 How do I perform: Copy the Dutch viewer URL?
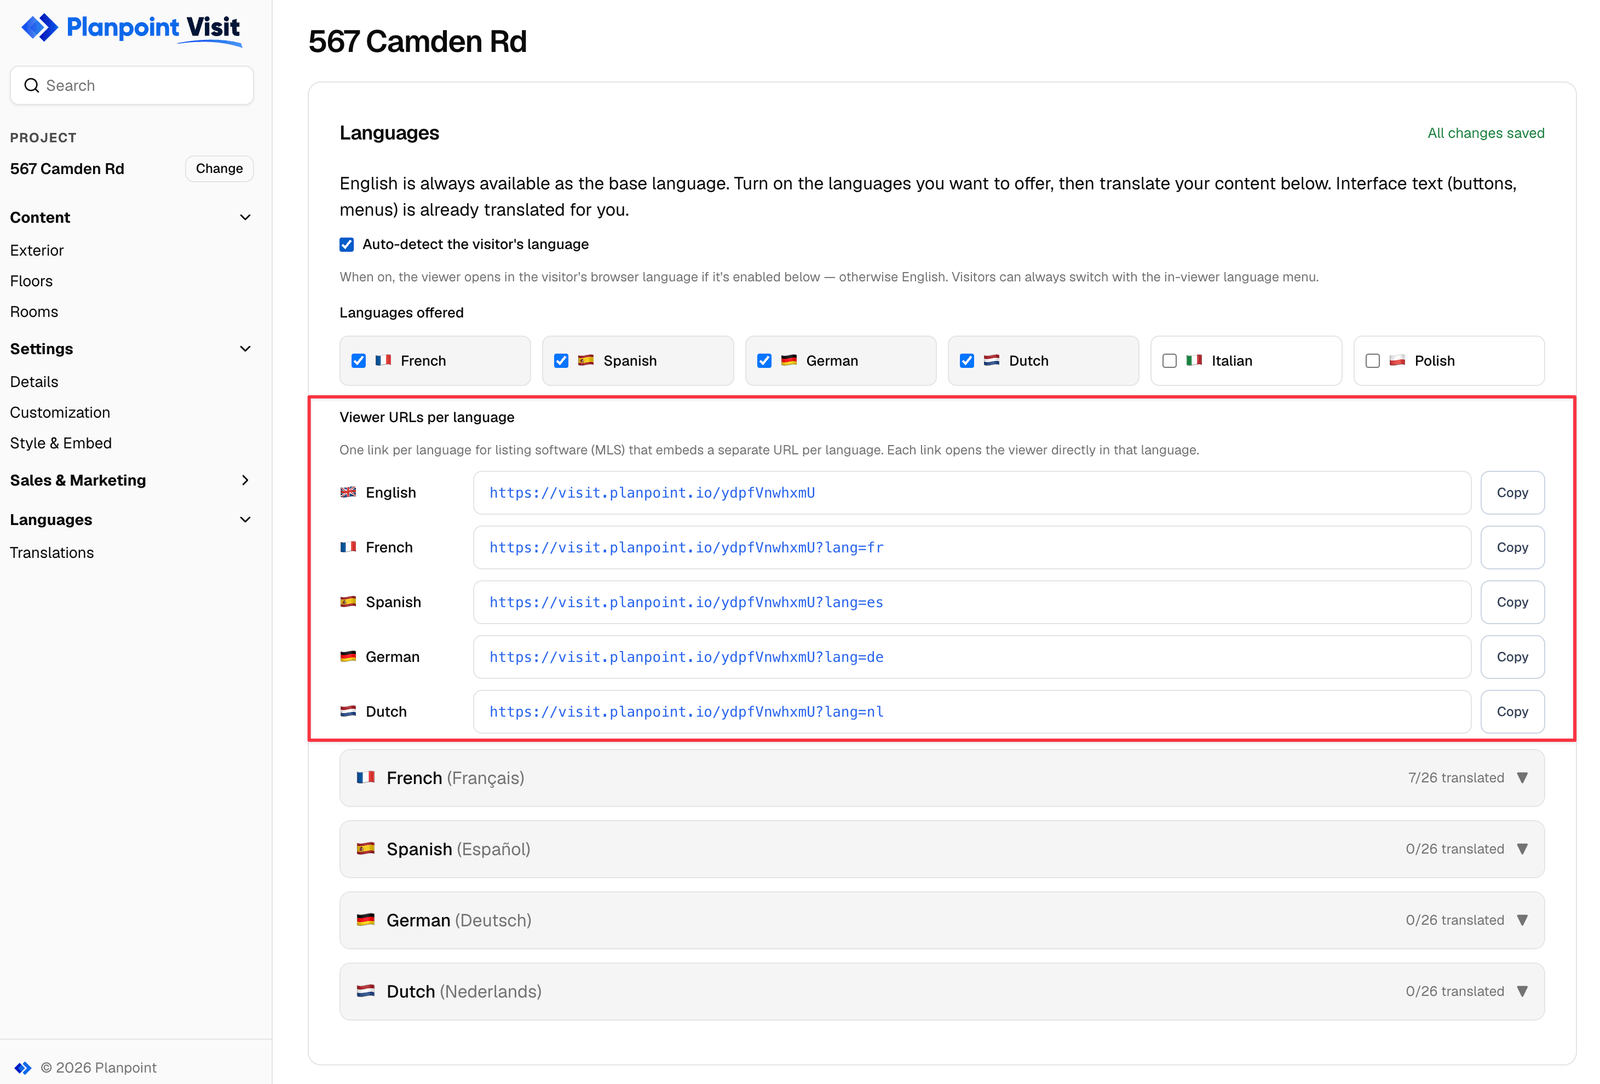coord(1512,712)
